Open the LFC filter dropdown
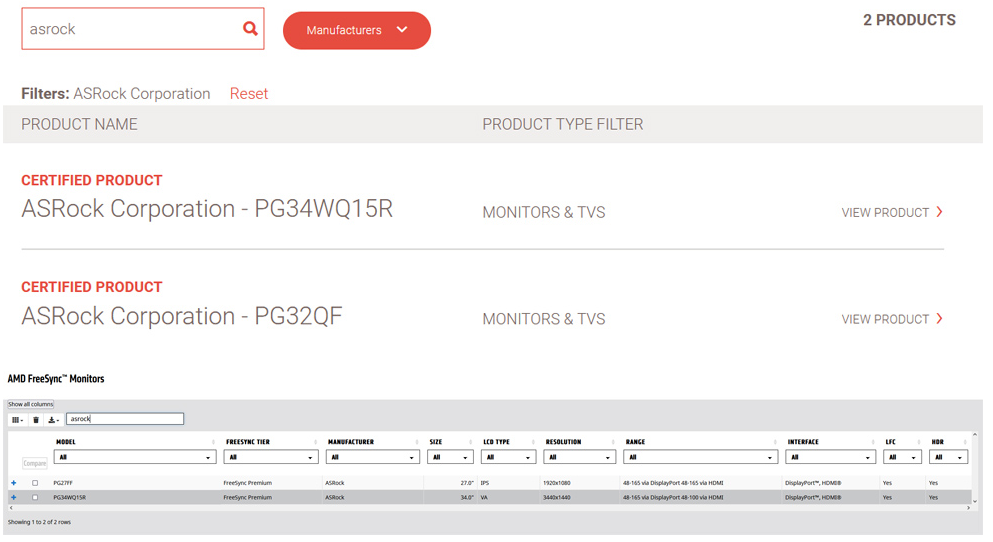The image size is (993, 542). click(x=902, y=457)
